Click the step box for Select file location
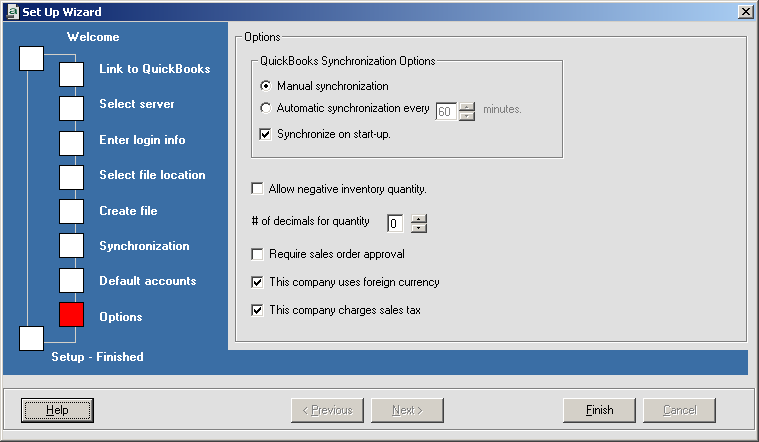Image resolution: width=759 pixels, height=442 pixels. [71, 177]
